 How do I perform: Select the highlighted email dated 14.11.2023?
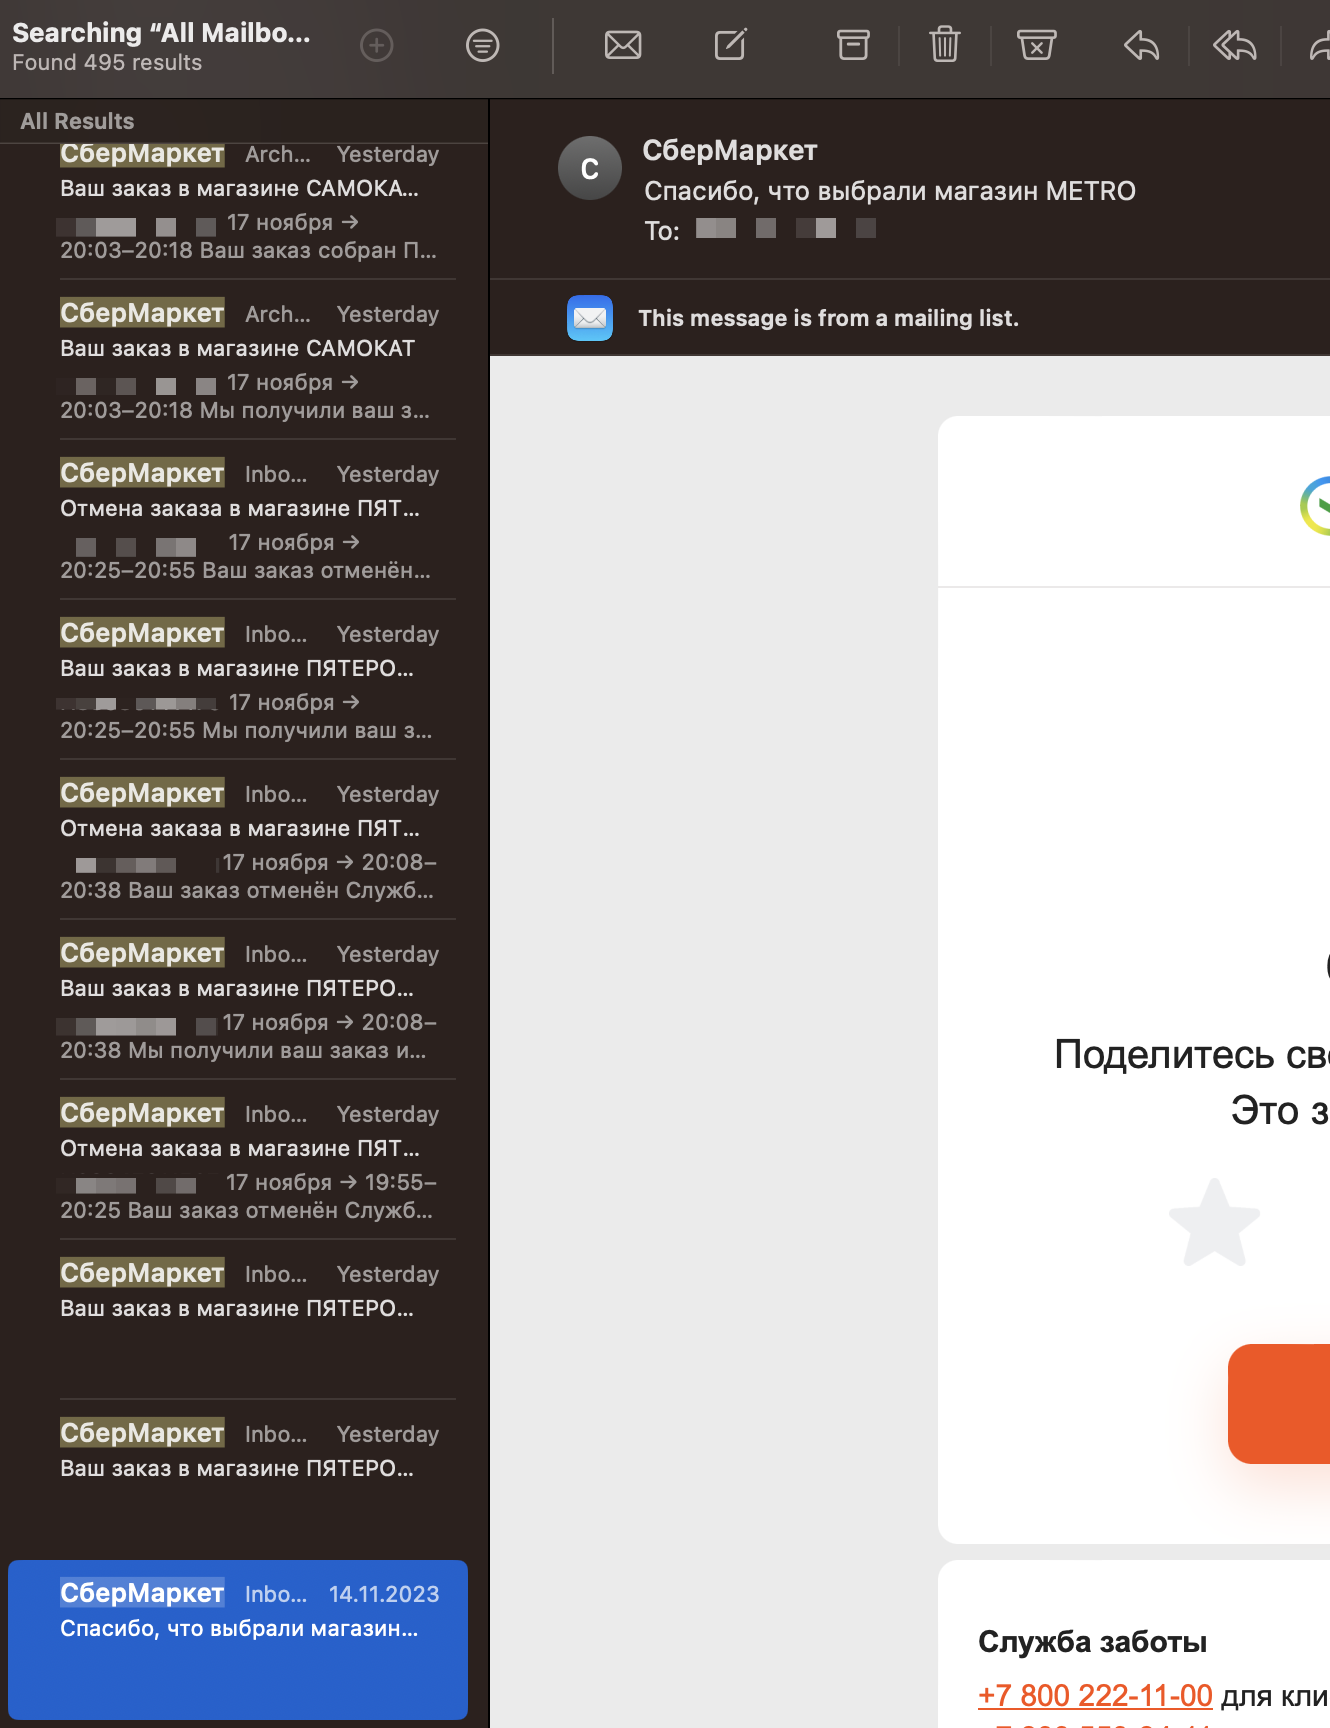coord(238,1640)
